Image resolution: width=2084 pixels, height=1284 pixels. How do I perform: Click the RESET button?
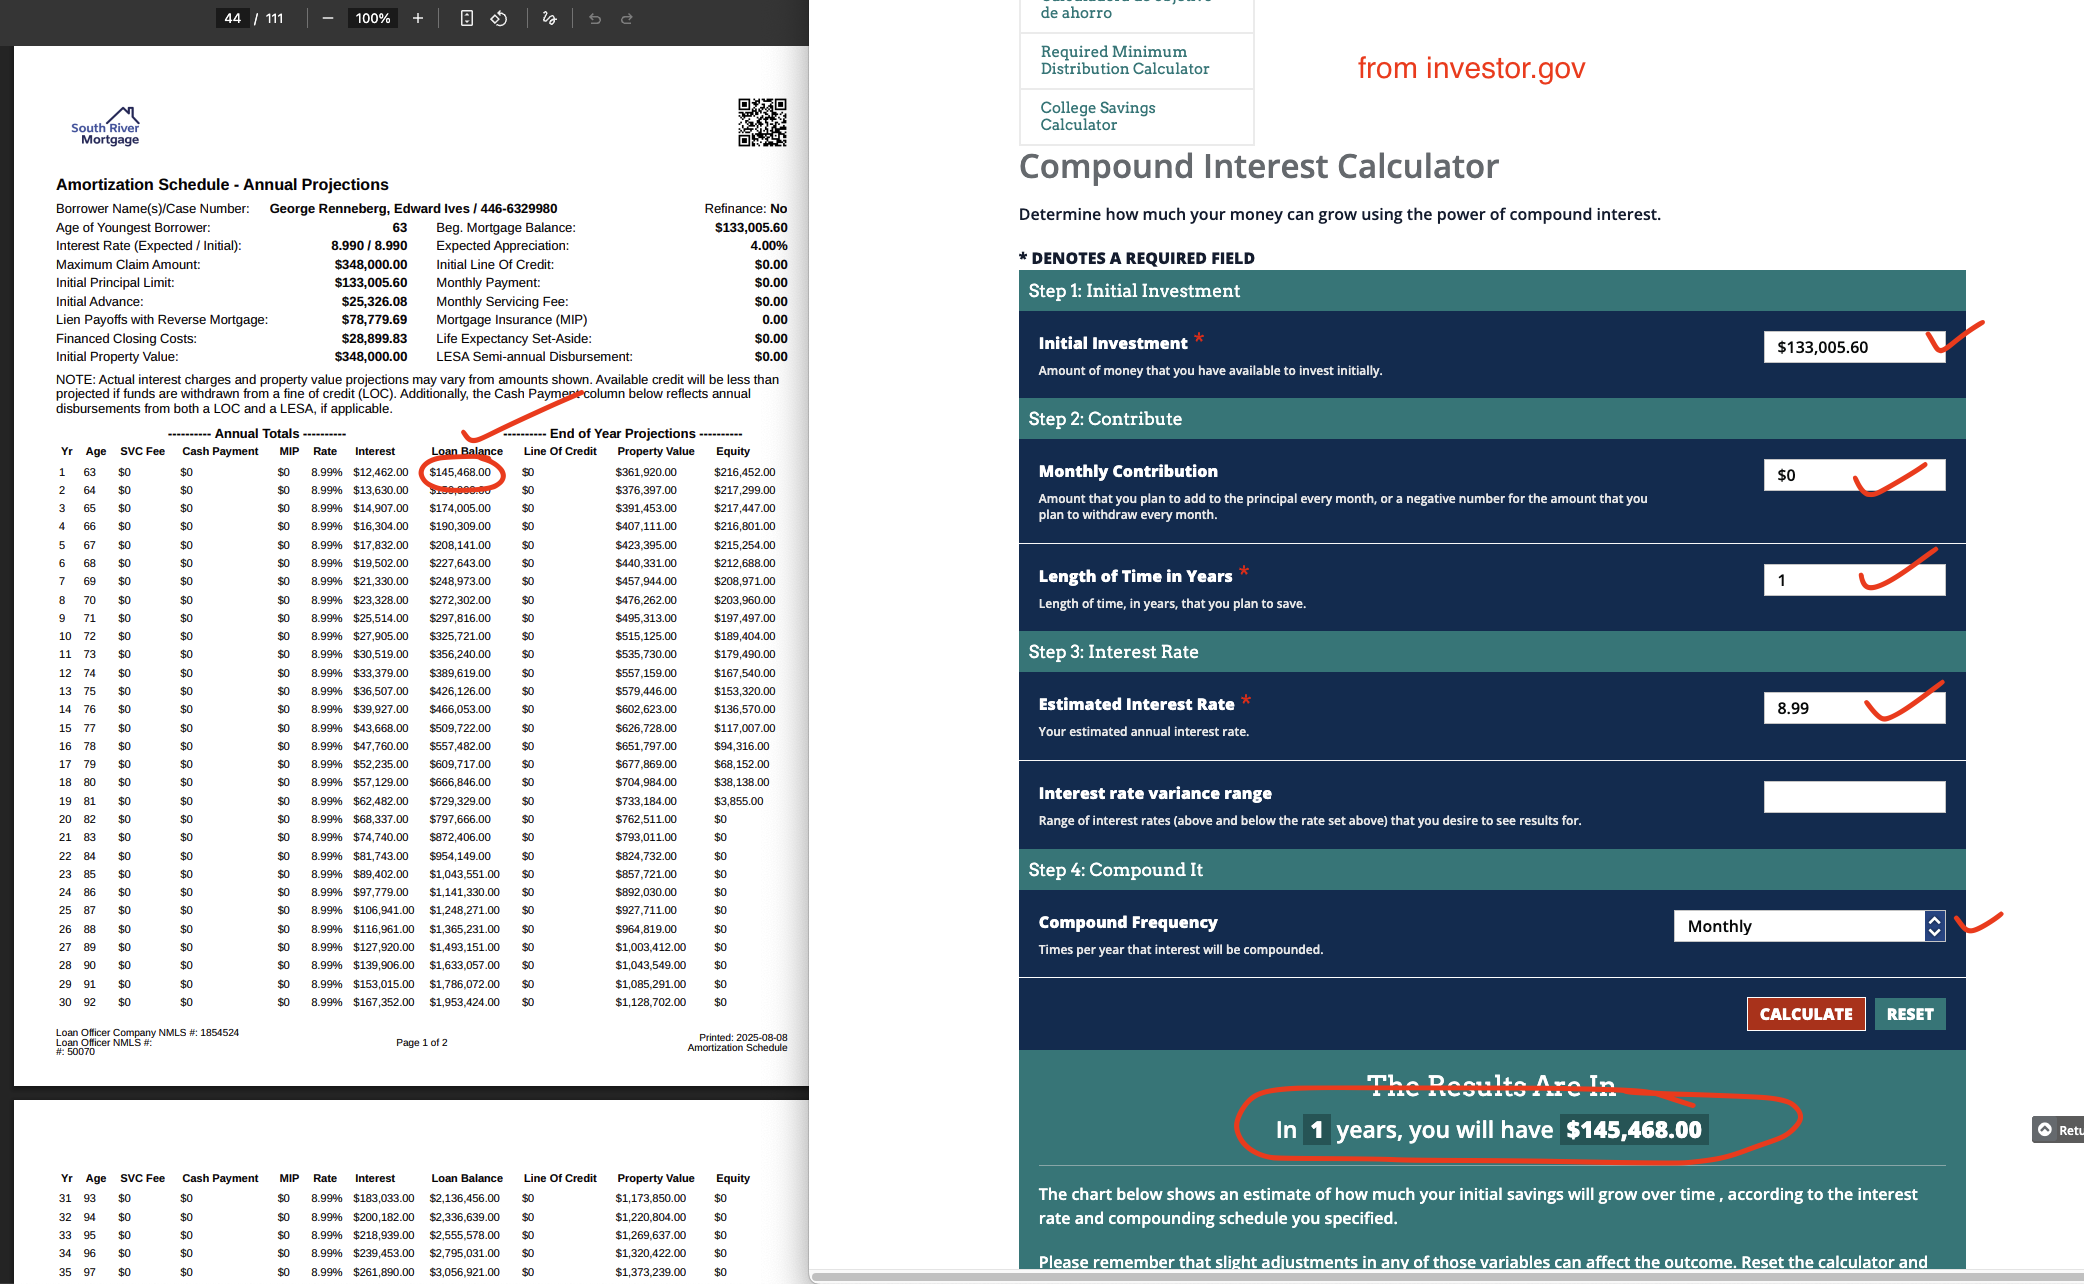click(1909, 1013)
